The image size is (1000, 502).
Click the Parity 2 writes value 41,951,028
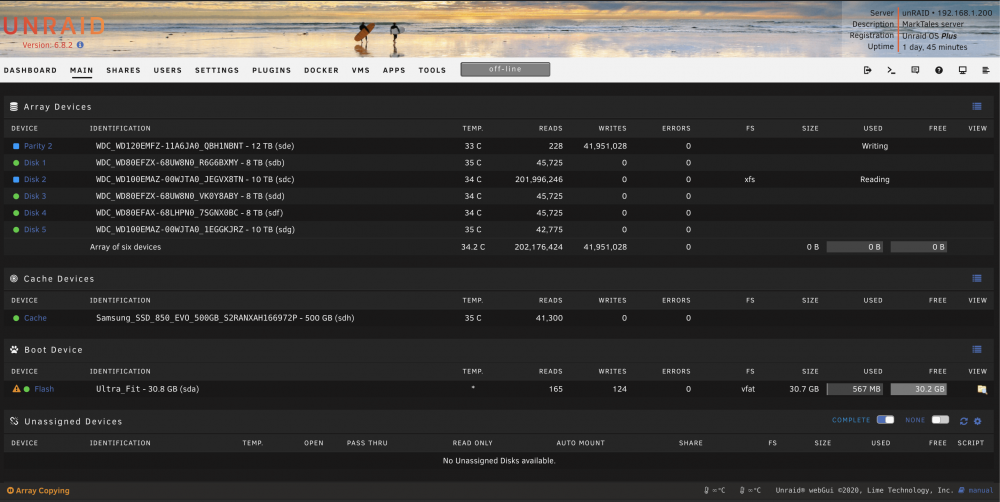click(x=605, y=146)
